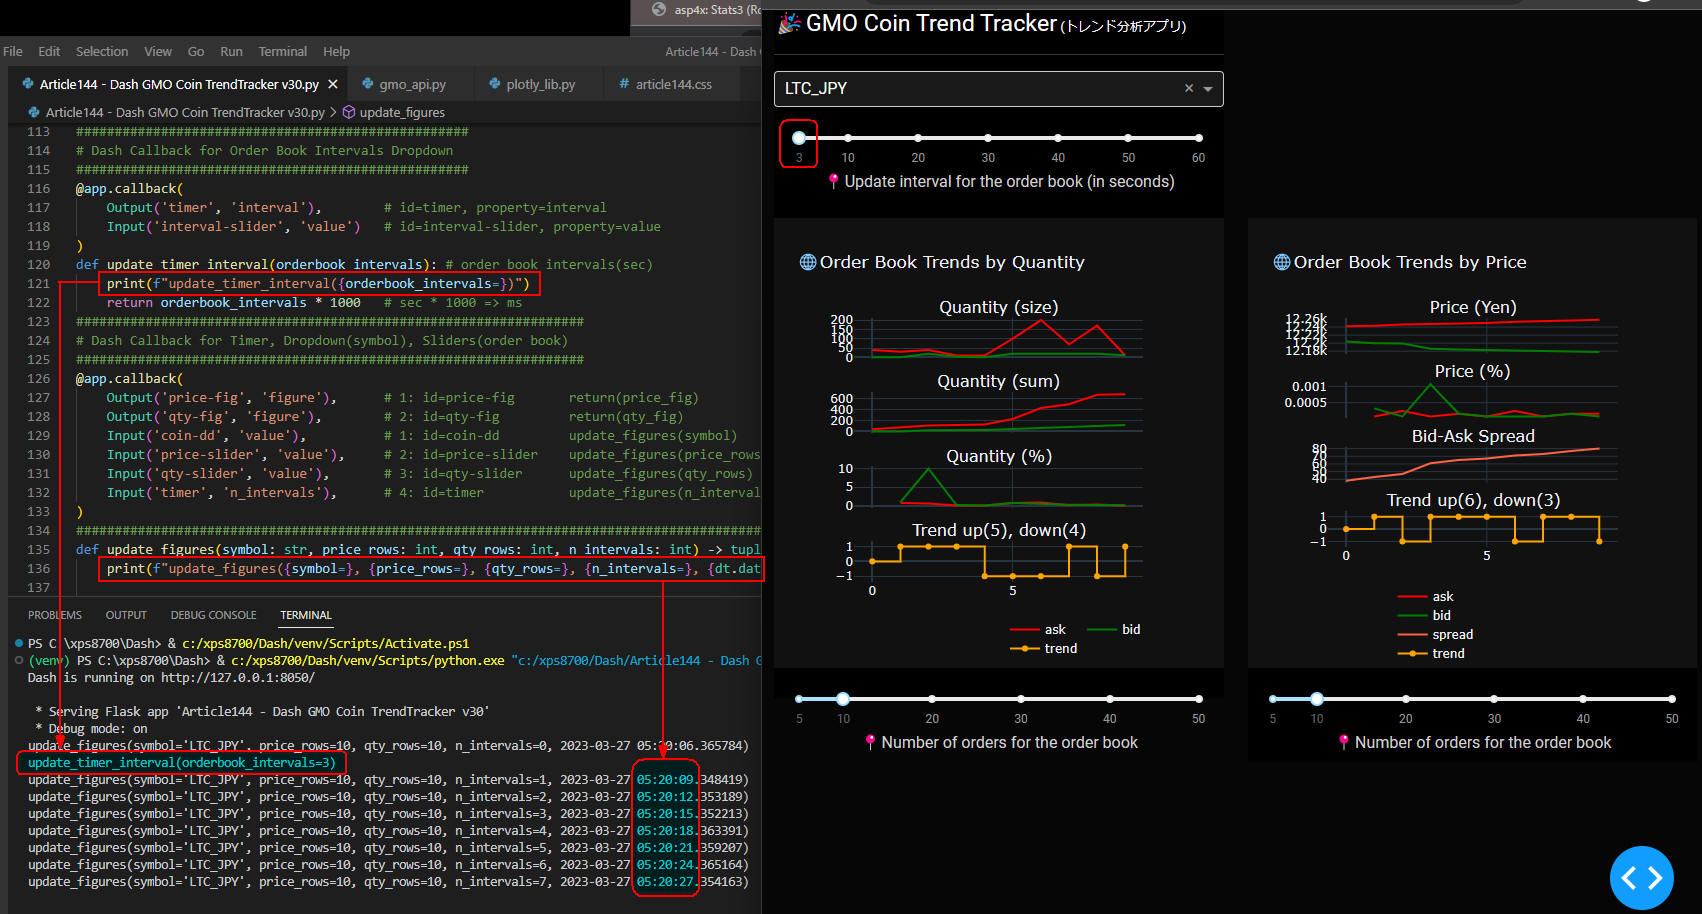Open Dash debug menu blue button
Screen dimensions: 1702x914
(1641, 878)
